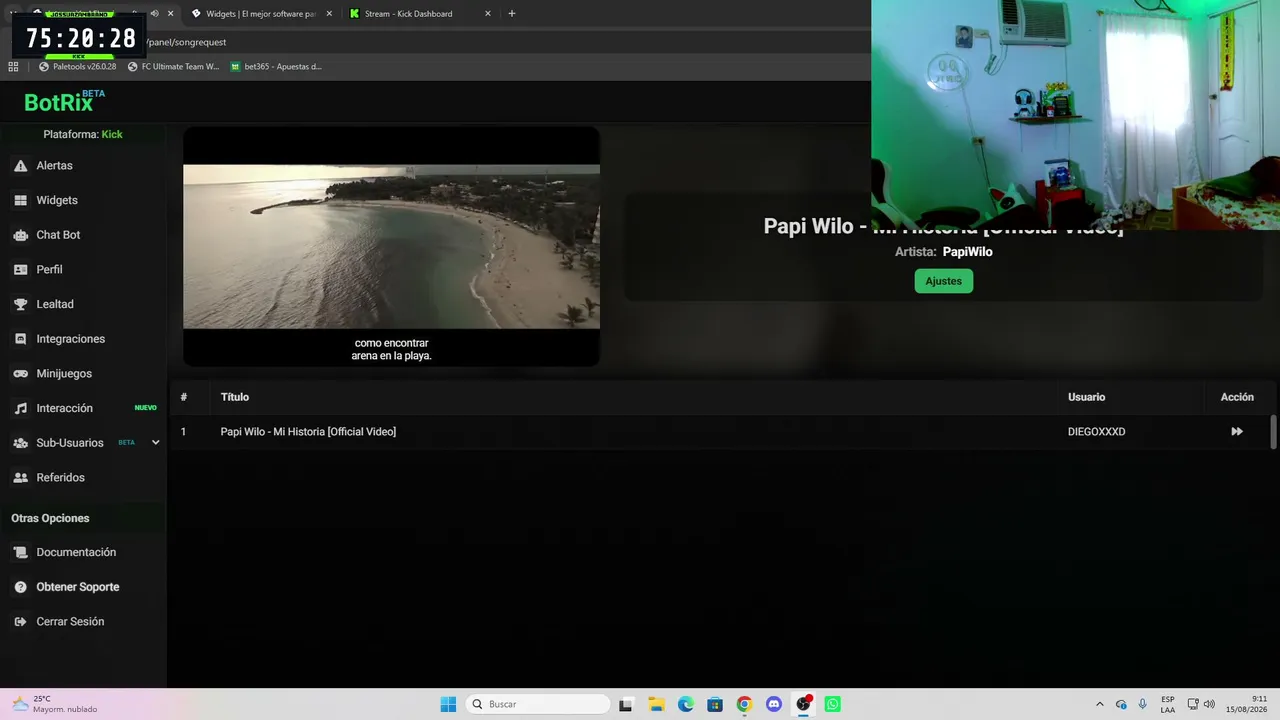Click the Obtener Soporte question mark icon
Image resolution: width=1280 pixels, height=720 pixels.
20,587
